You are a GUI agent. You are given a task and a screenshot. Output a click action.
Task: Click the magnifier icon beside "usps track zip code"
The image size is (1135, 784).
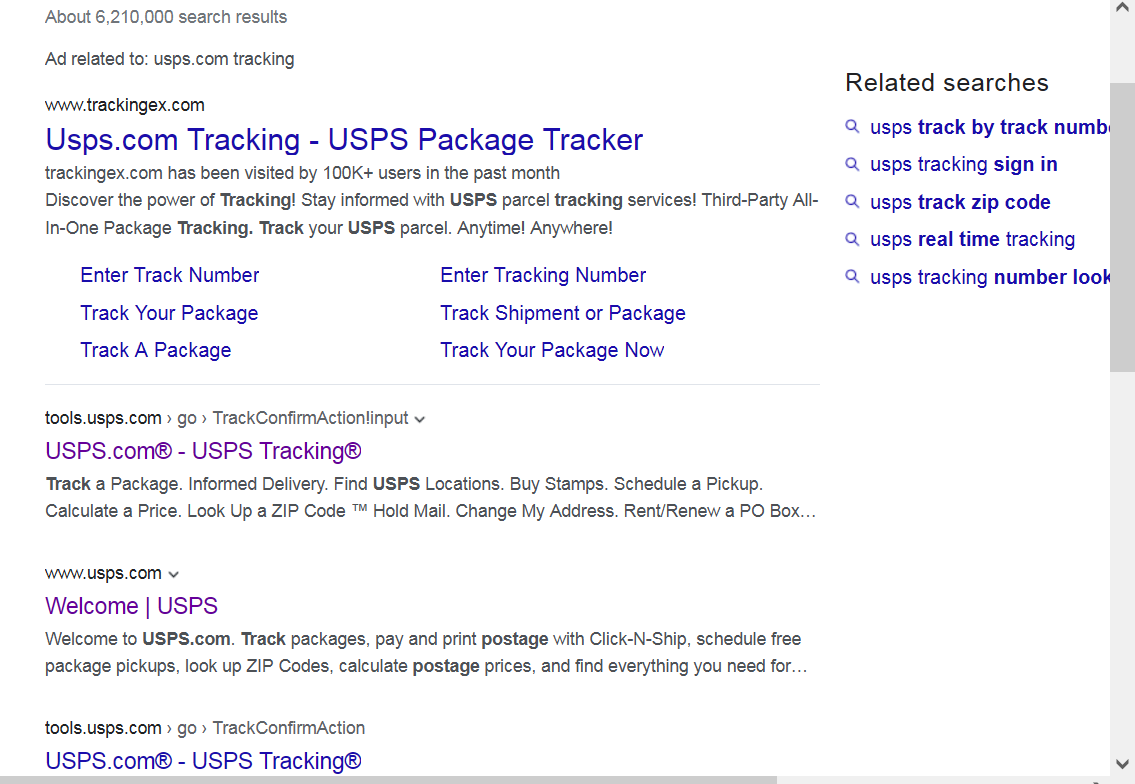pyautogui.click(x=852, y=202)
